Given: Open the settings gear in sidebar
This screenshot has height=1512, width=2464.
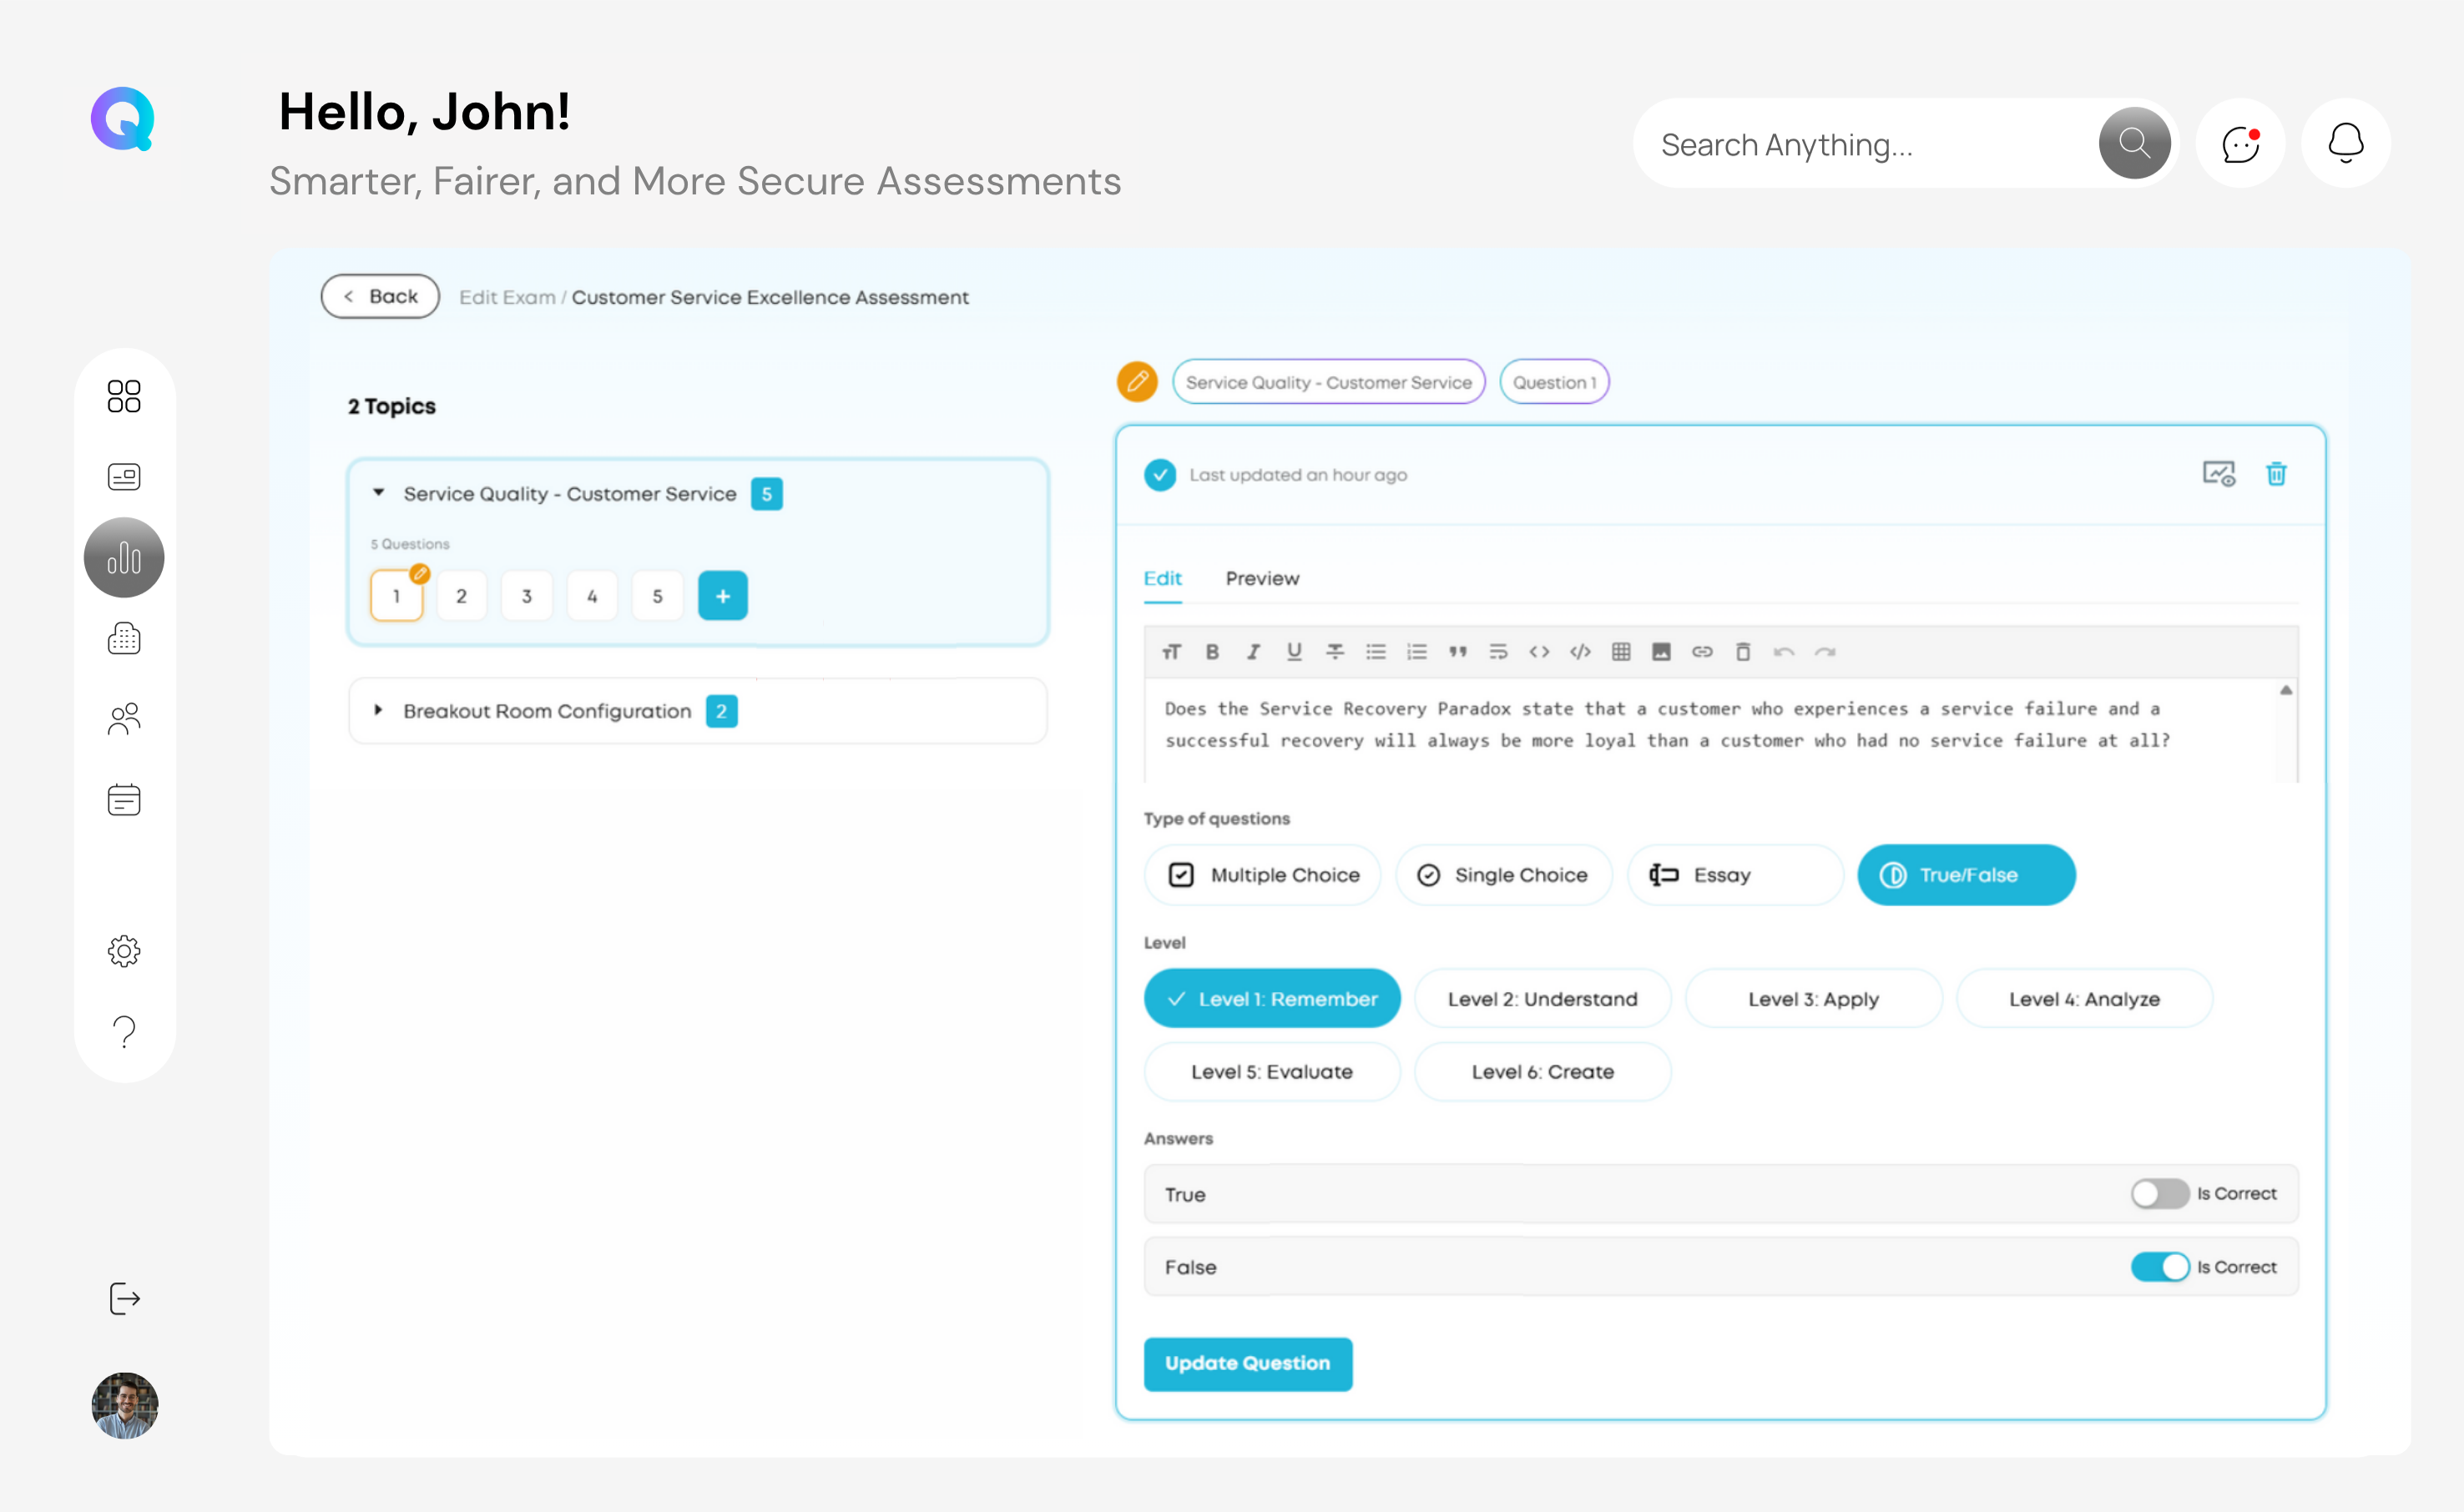Looking at the screenshot, I should [x=124, y=950].
